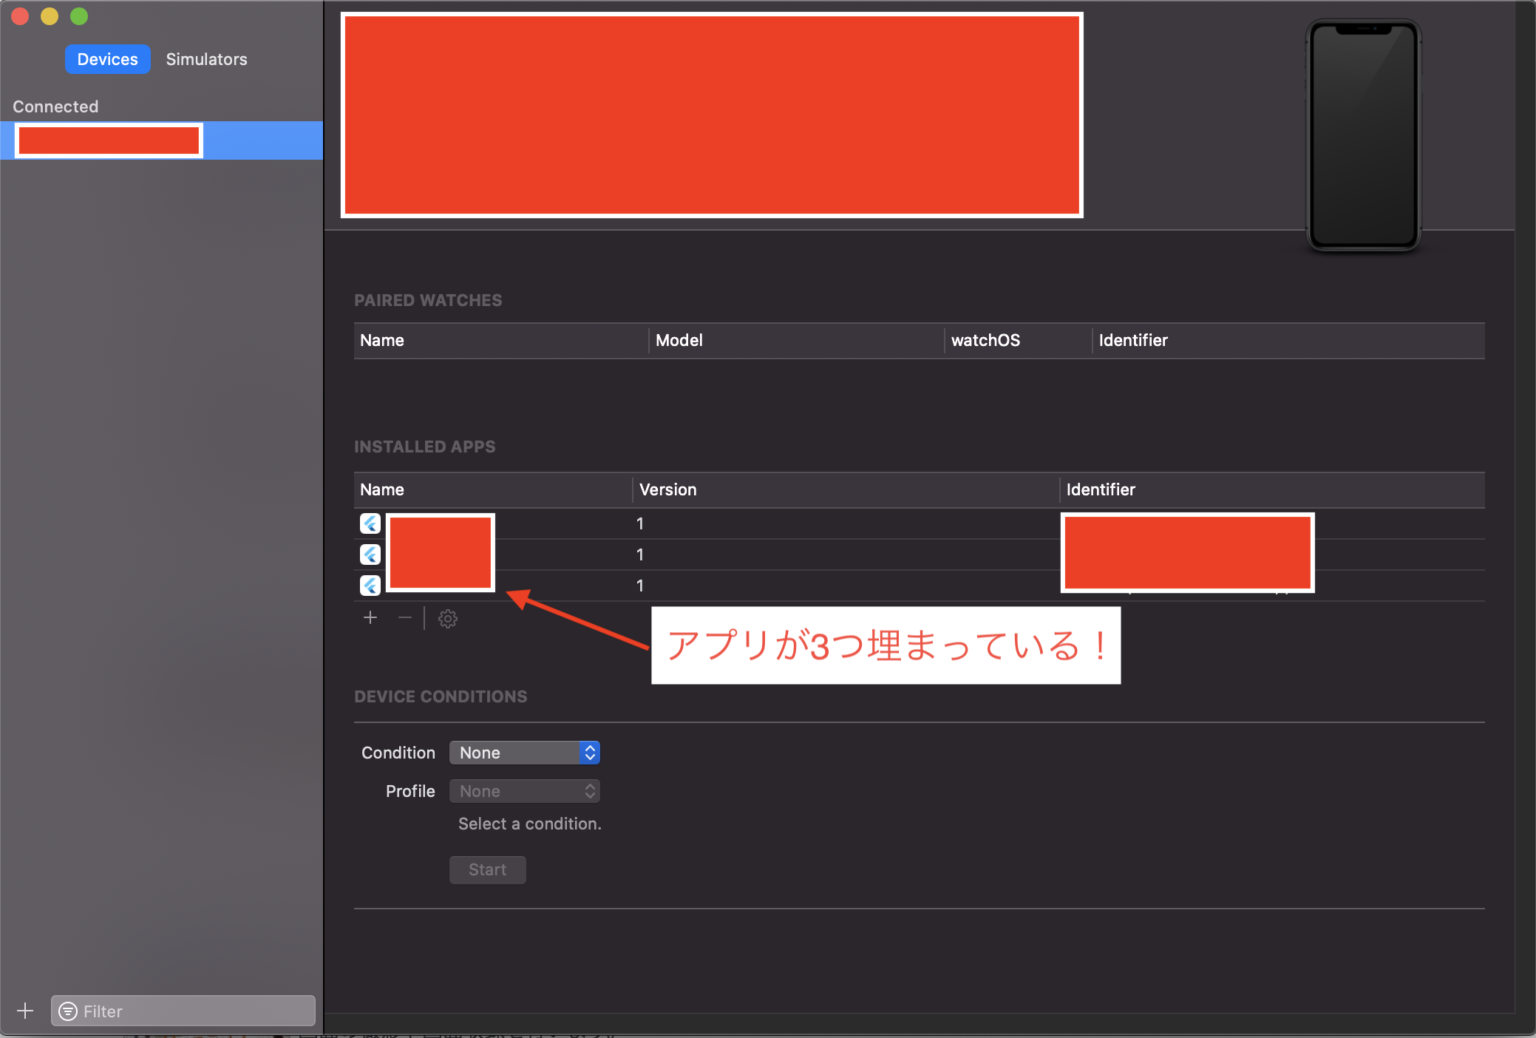Select the third Flutter app icon
Screen dimensions: 1536x1038
point(370,585)
